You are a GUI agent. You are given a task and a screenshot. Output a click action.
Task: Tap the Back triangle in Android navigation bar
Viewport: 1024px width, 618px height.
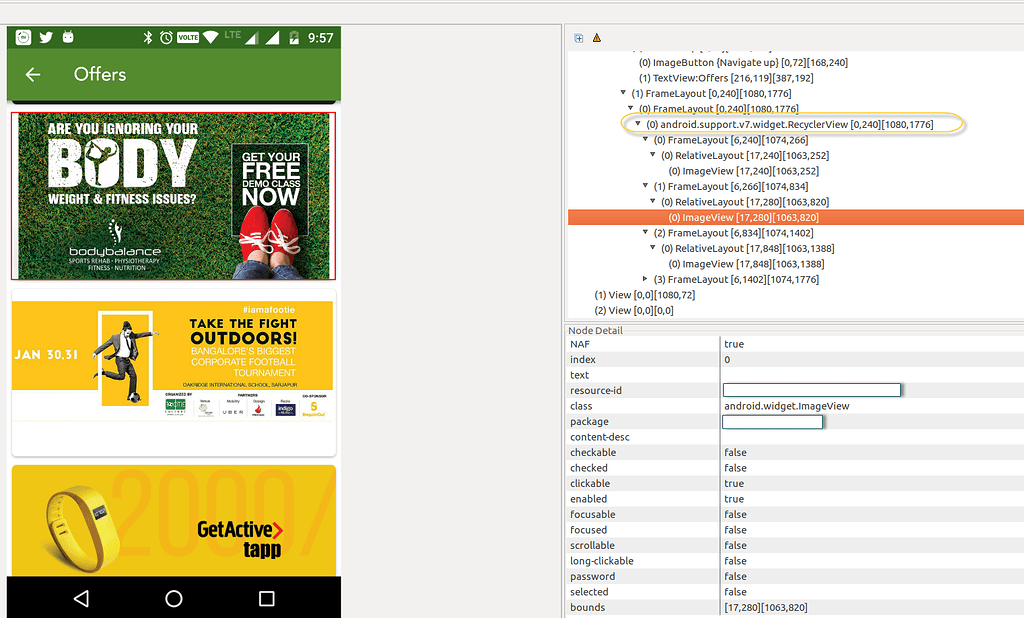83,597
